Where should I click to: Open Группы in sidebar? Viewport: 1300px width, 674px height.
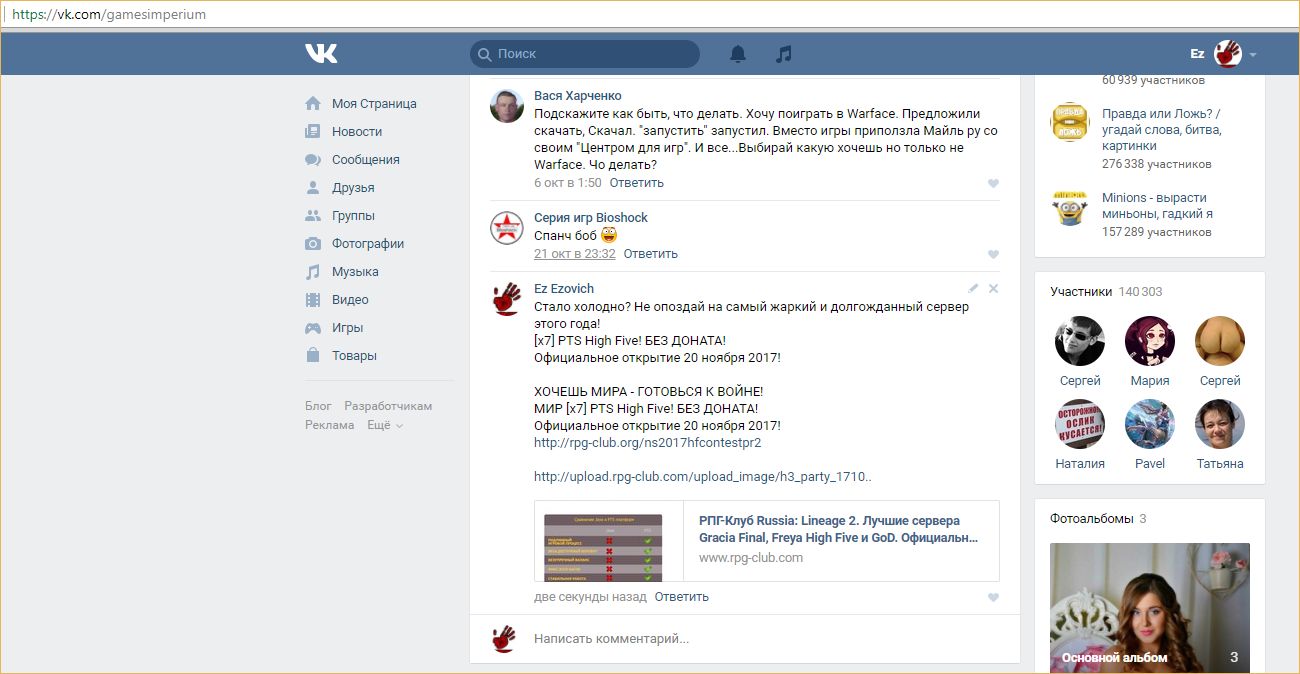[353, 216]
